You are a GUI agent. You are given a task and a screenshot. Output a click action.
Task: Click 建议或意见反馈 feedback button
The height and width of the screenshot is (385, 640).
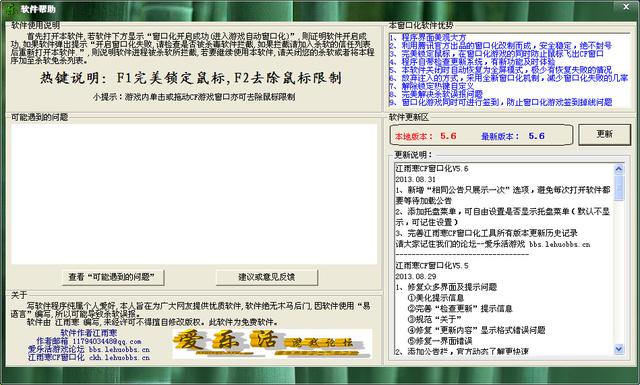[x=267, y=277]
